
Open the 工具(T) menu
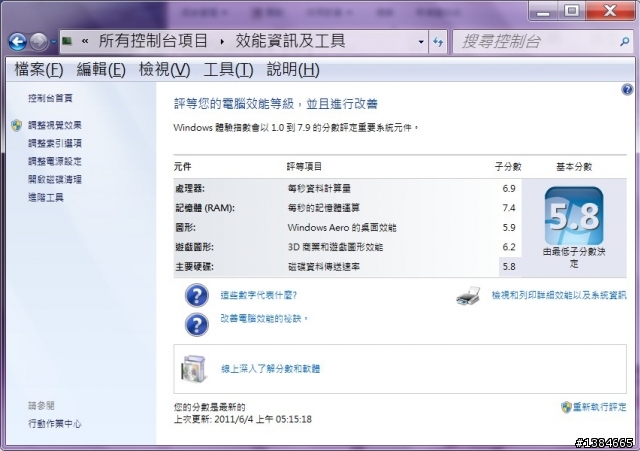pos(228,69)
